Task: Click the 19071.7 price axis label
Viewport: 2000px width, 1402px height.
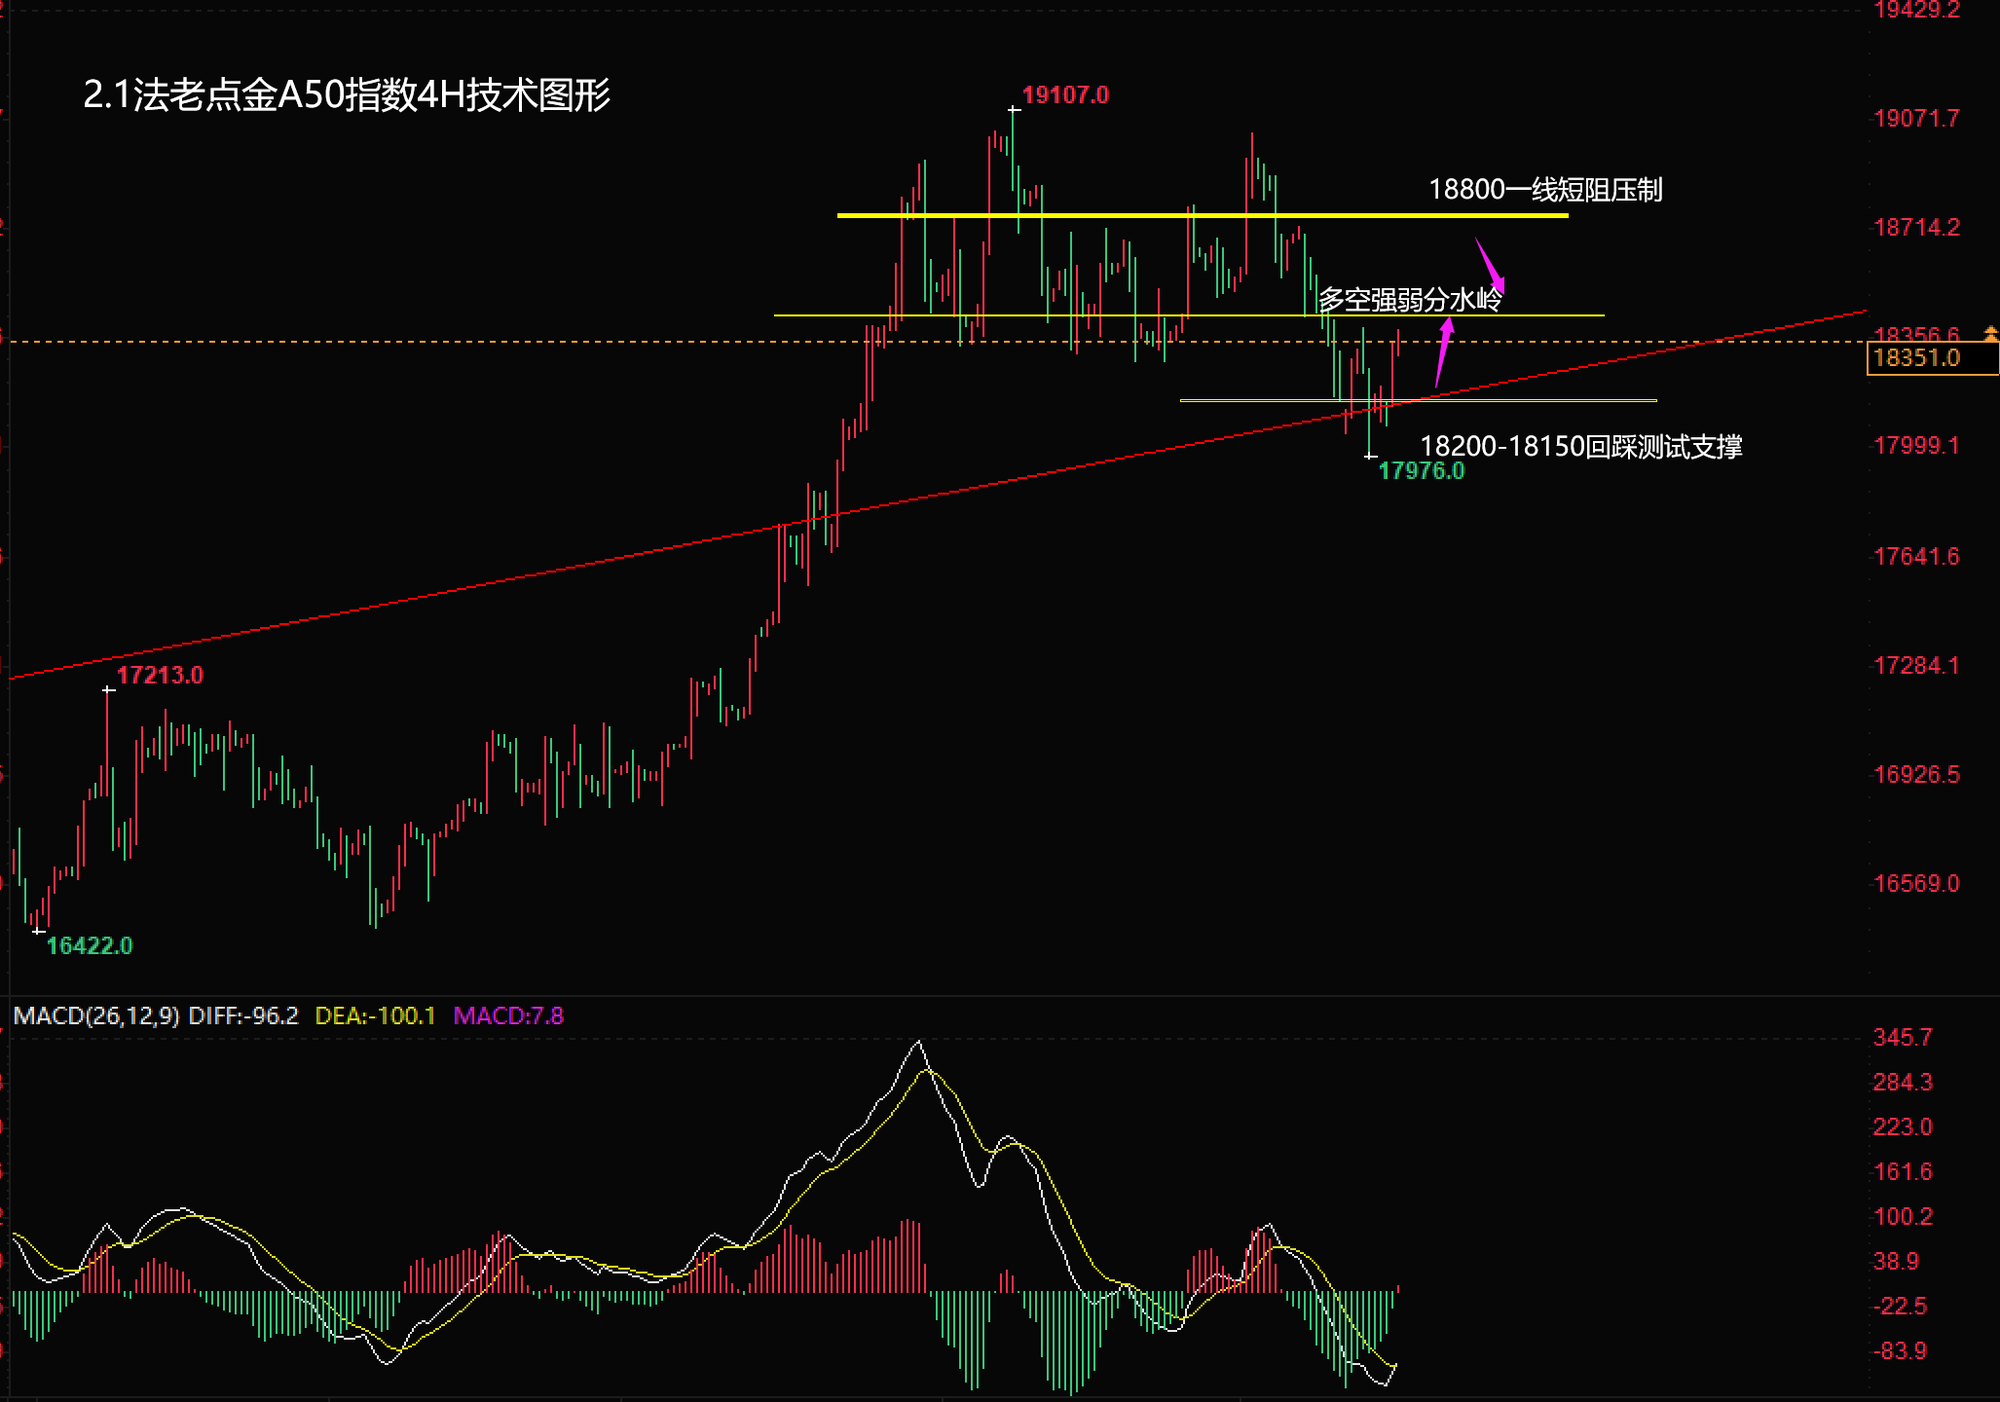Action: (x=1915, y=118)
